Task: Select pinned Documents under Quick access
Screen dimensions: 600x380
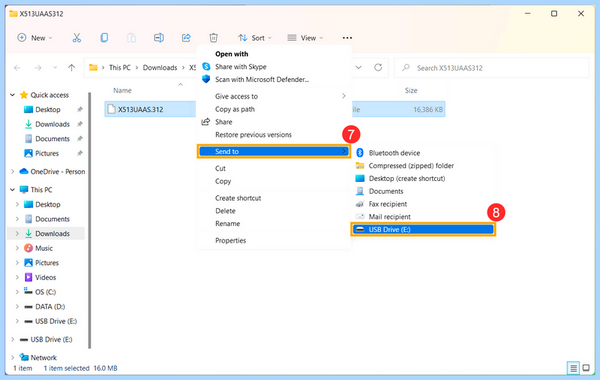Action: (x=52, y=139)
